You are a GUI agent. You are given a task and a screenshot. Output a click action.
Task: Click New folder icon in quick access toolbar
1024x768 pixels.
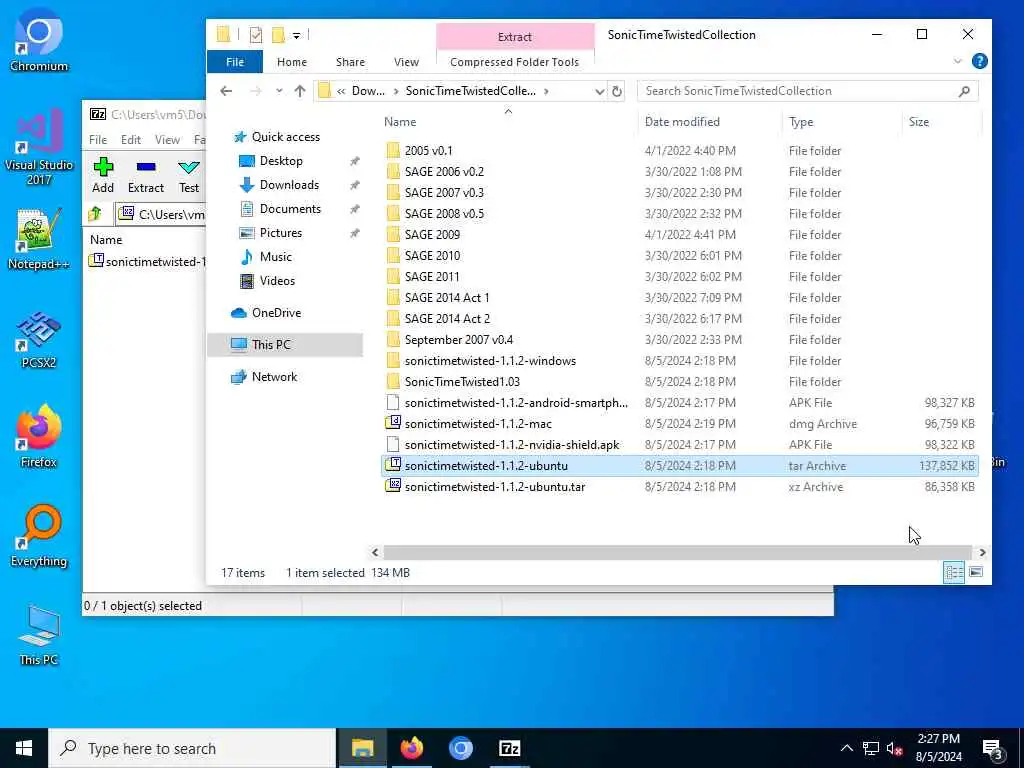pyautogui.click(x=278, y=35)
